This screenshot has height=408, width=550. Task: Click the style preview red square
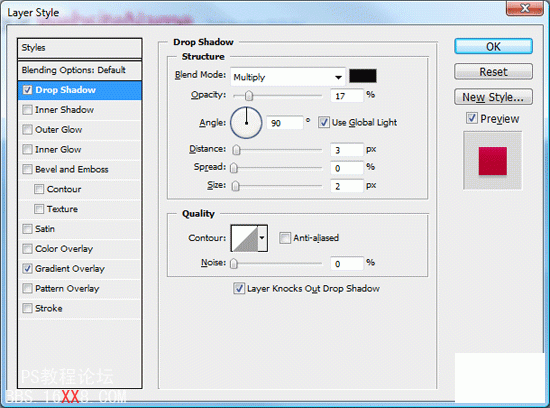point(492,161)
